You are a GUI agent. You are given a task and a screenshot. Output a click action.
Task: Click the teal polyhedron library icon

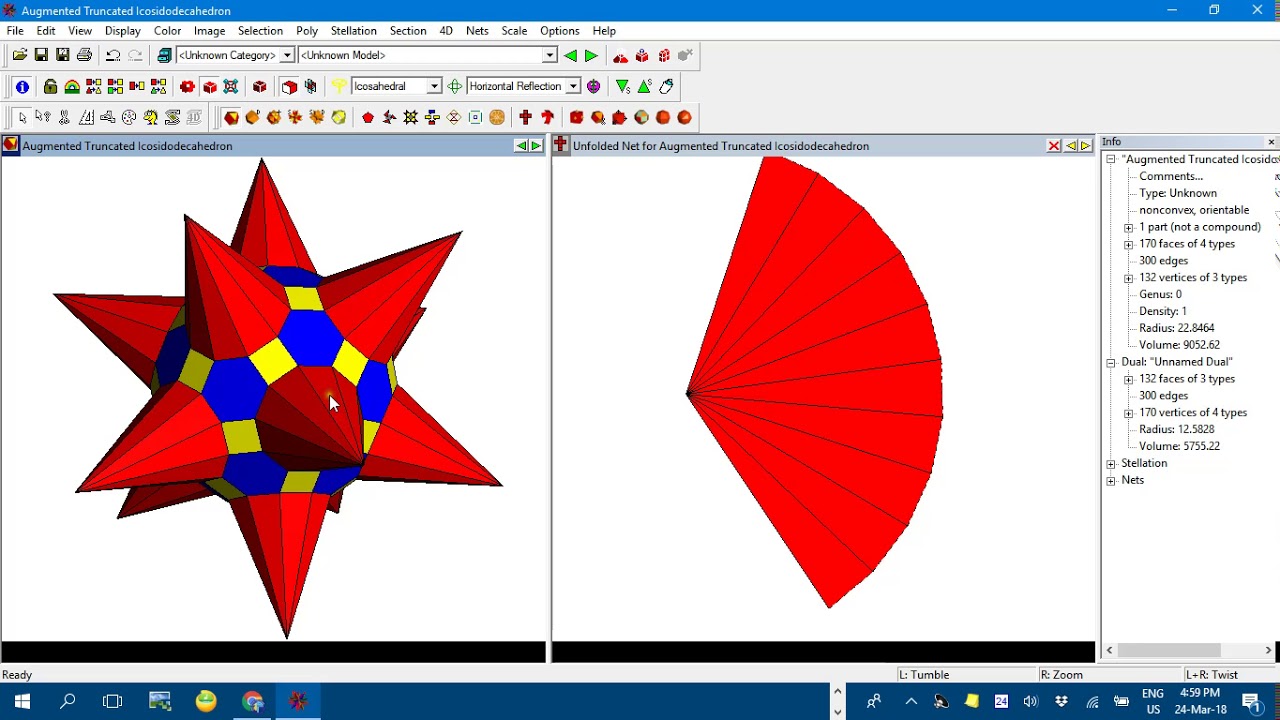pos(164,55)
